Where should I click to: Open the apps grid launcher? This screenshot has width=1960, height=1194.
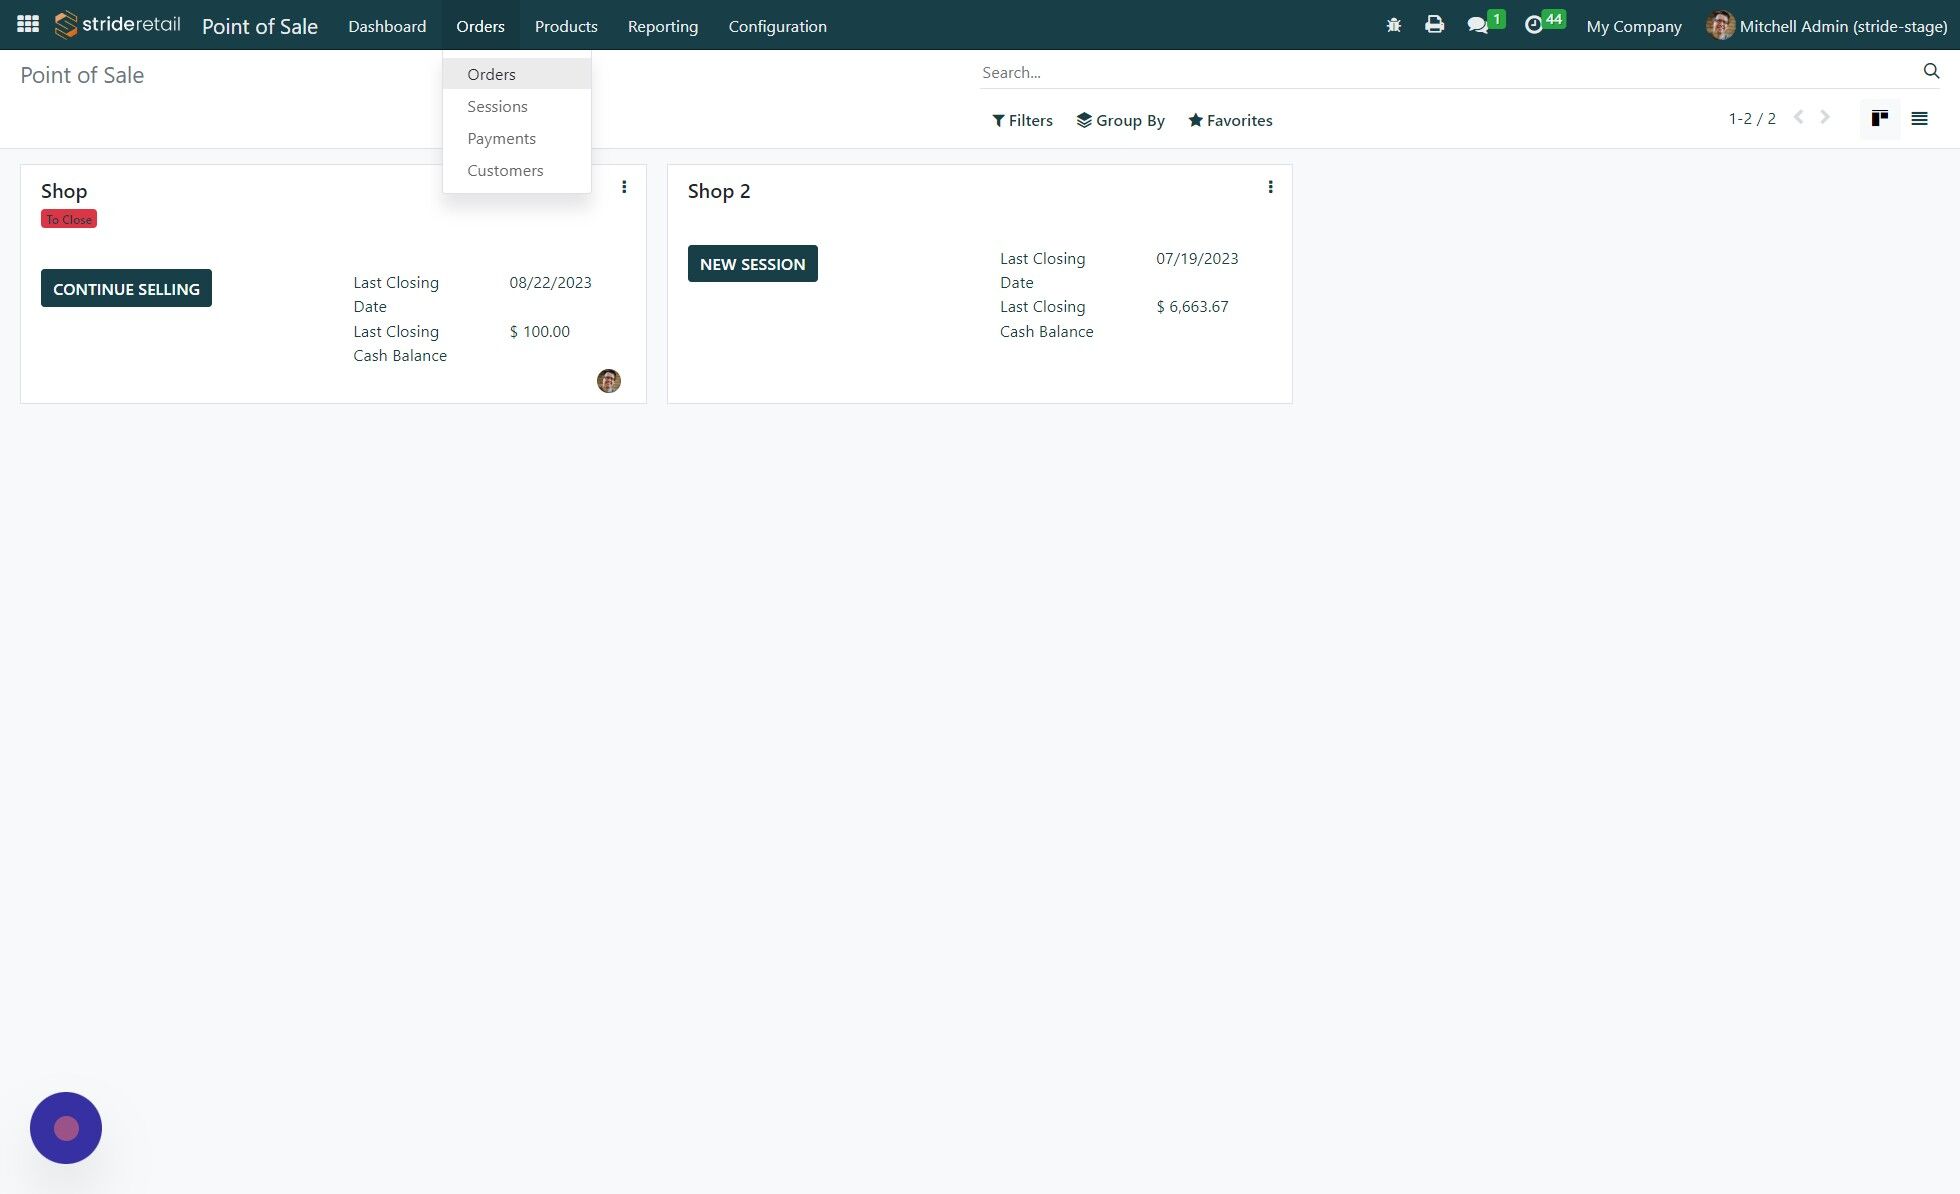click(27, 24)
